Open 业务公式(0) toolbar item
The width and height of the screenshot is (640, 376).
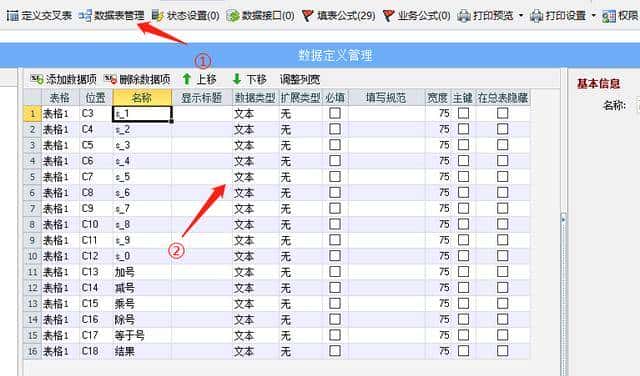tap(417, 16)
